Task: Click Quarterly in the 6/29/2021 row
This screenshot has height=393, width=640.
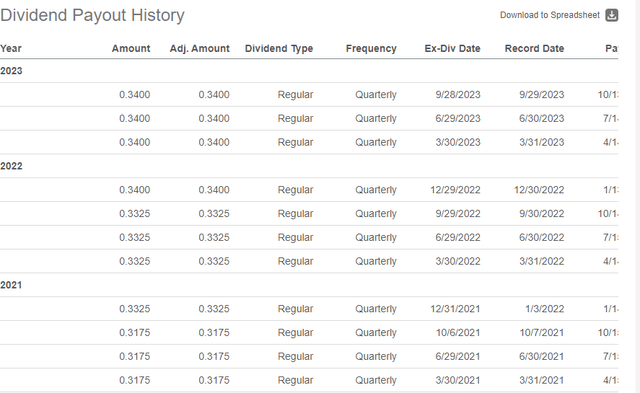Action: click(376, 357)
